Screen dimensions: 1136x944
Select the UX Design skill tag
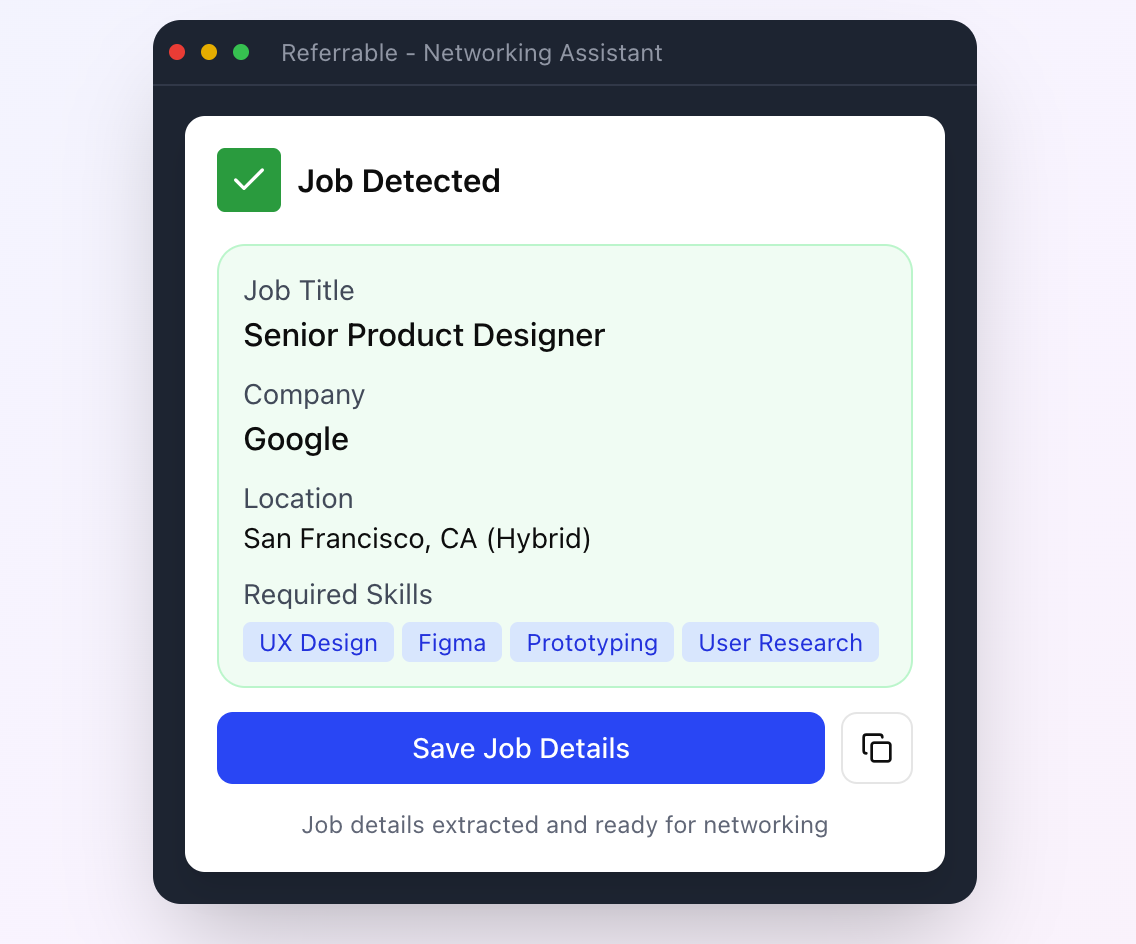318,642
